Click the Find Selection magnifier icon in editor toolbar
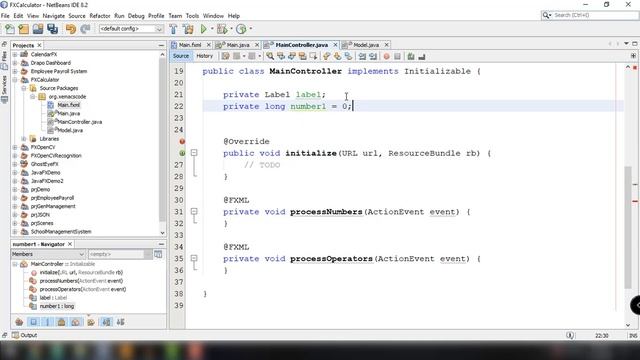The height and width of the screenshot is (360, 640). (x=270, y=56)
